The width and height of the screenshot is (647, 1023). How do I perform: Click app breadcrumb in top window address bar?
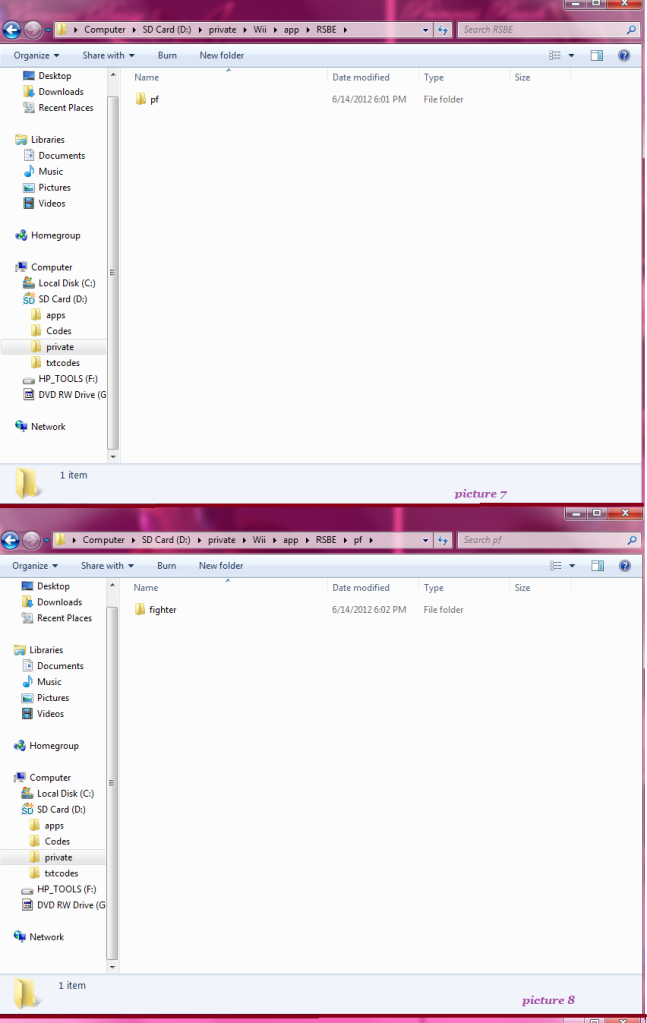click(x=292, y=30)
